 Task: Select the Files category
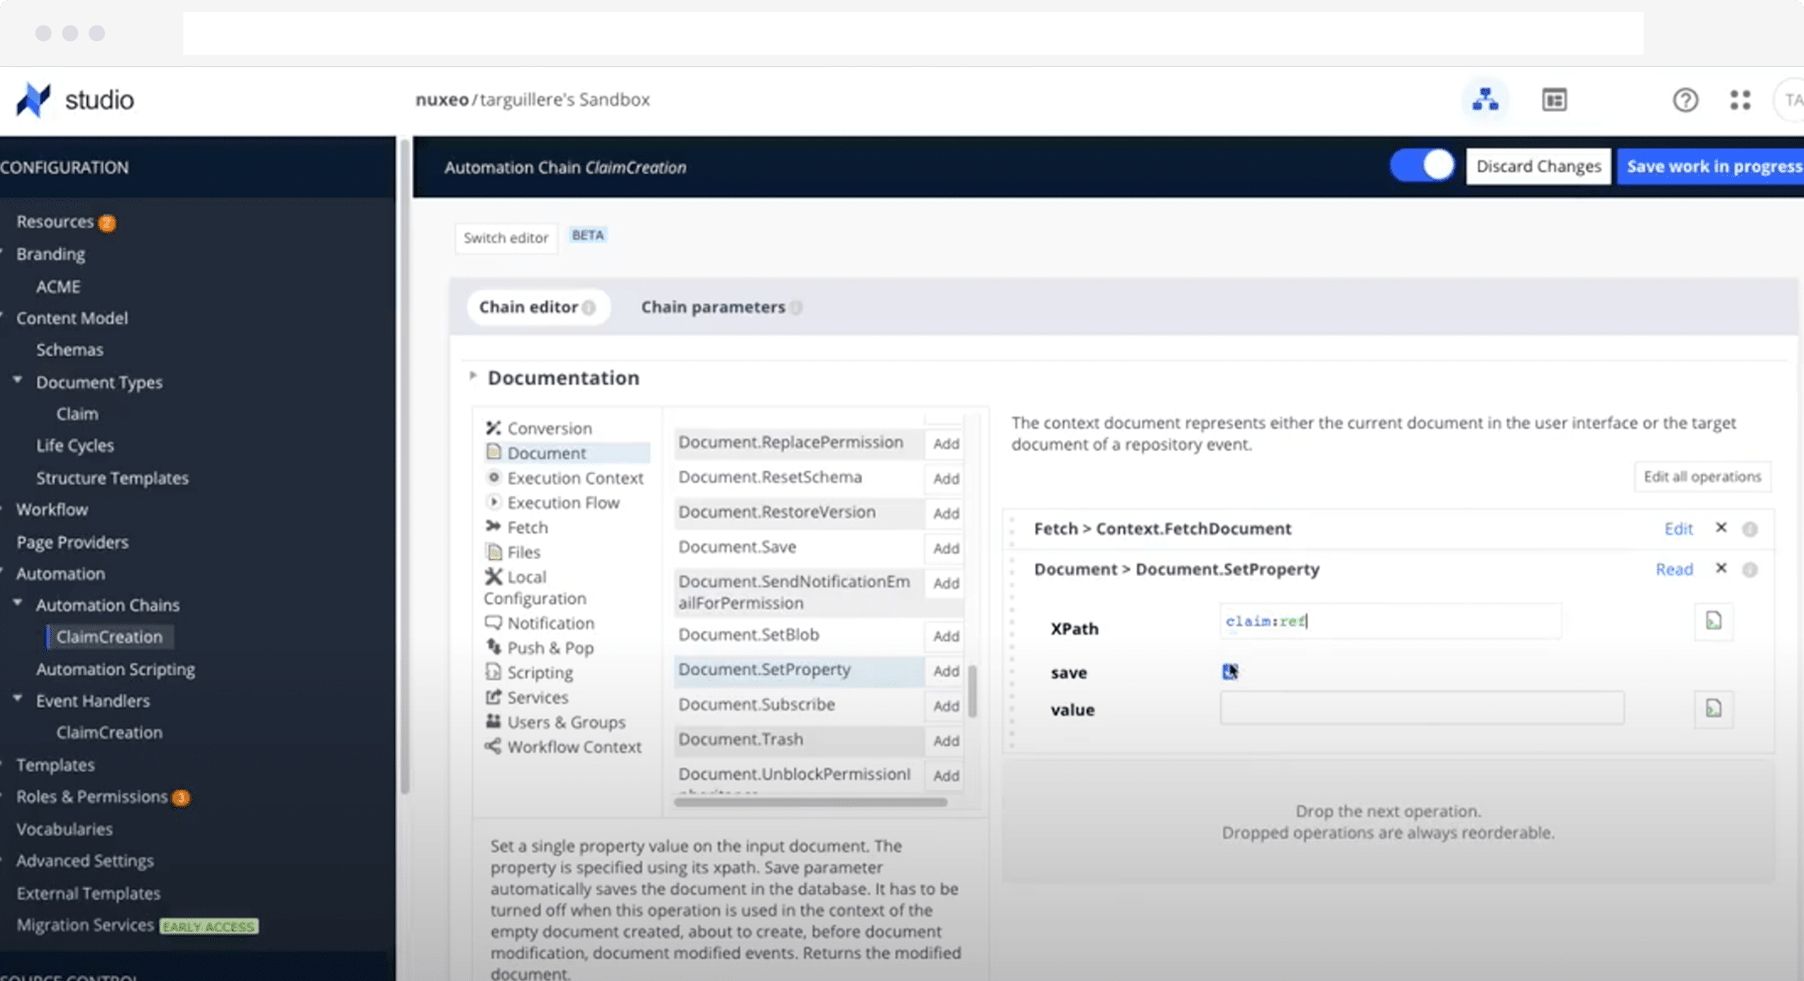tap(512, 552)
